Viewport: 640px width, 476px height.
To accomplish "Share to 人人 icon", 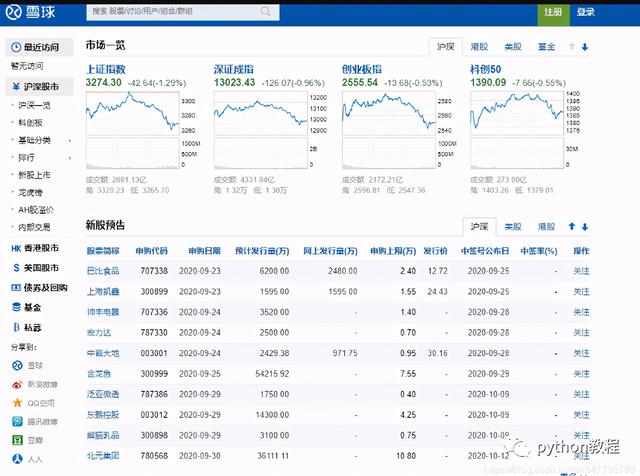I will click(x=18, y=459).
